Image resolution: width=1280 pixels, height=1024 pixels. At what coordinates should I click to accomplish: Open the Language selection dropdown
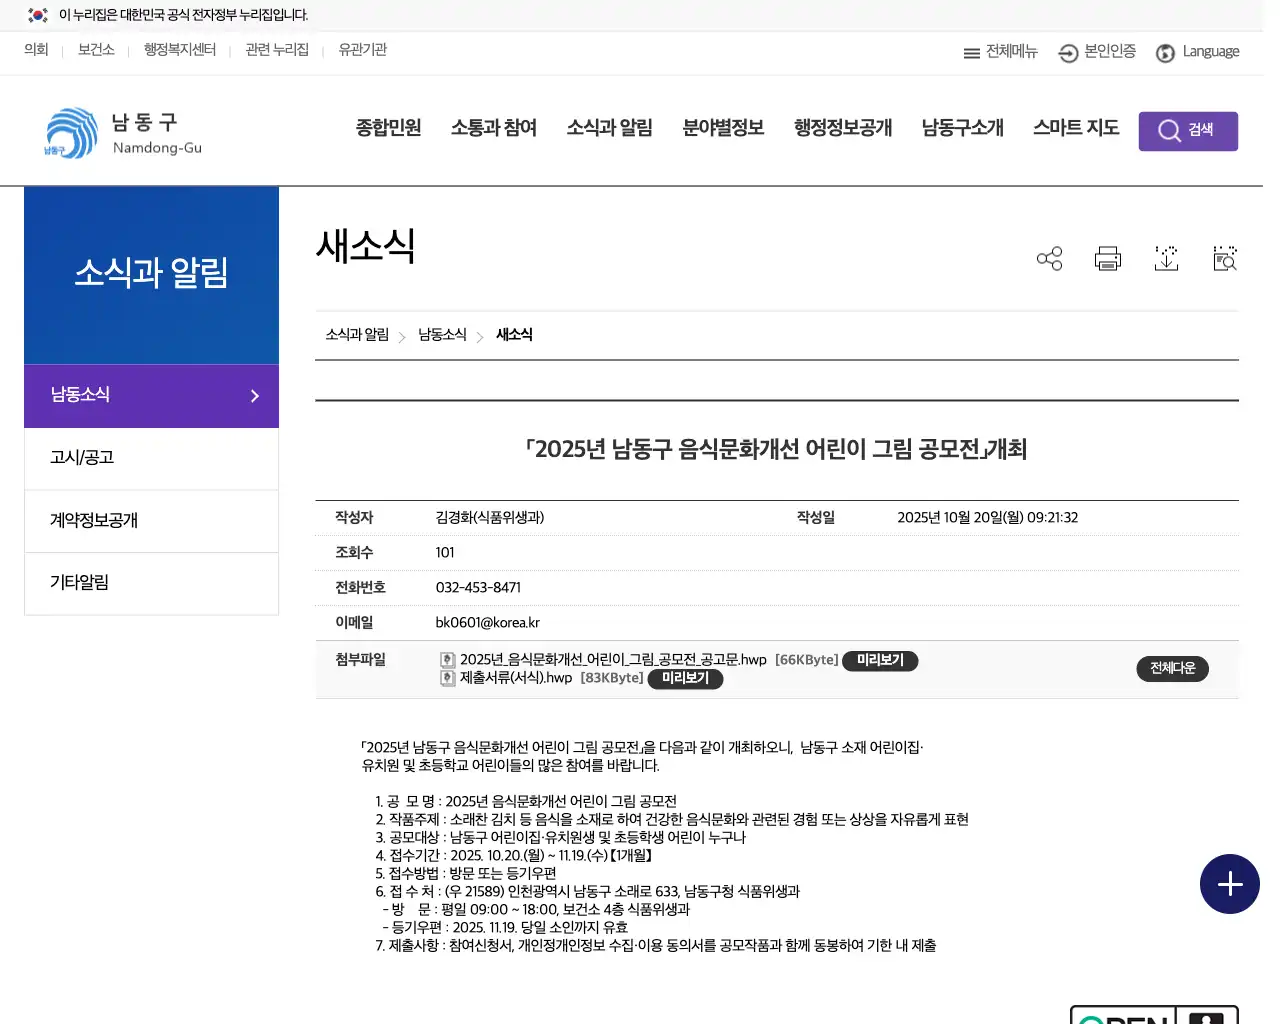pos(1198,53)
